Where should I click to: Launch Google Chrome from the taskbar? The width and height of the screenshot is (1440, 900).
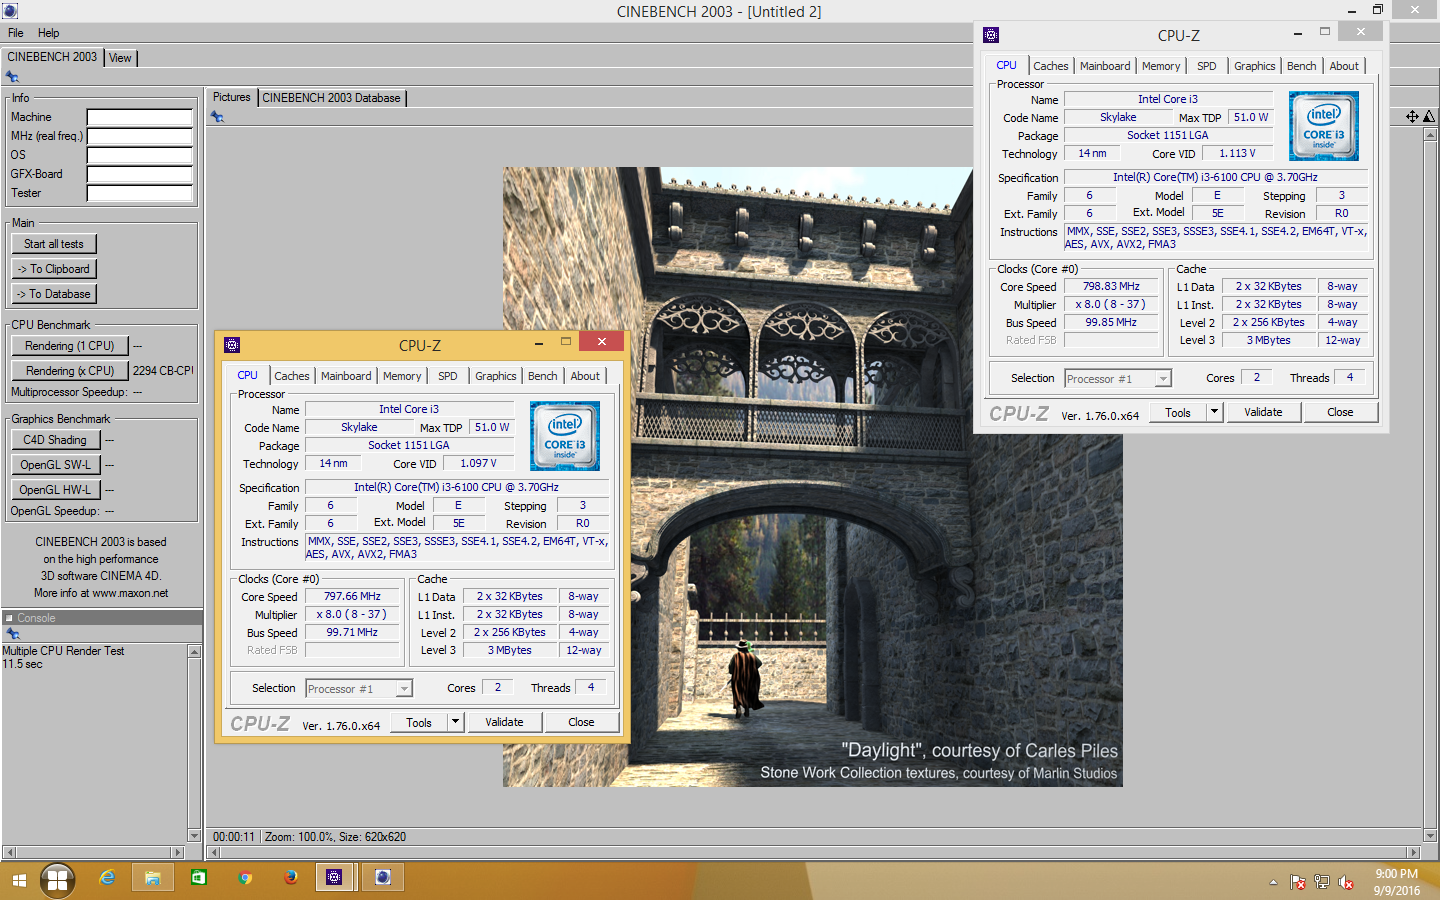(245, 878)
